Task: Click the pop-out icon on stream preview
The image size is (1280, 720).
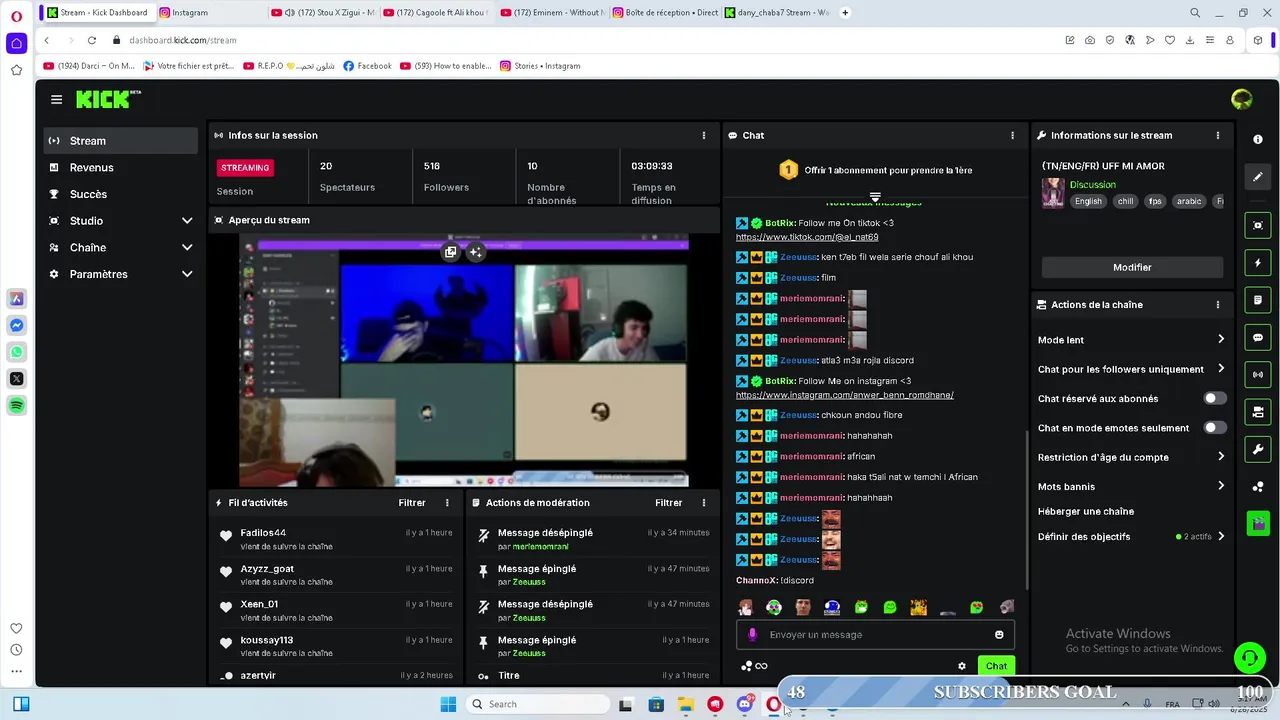Action: coord(451,252)
